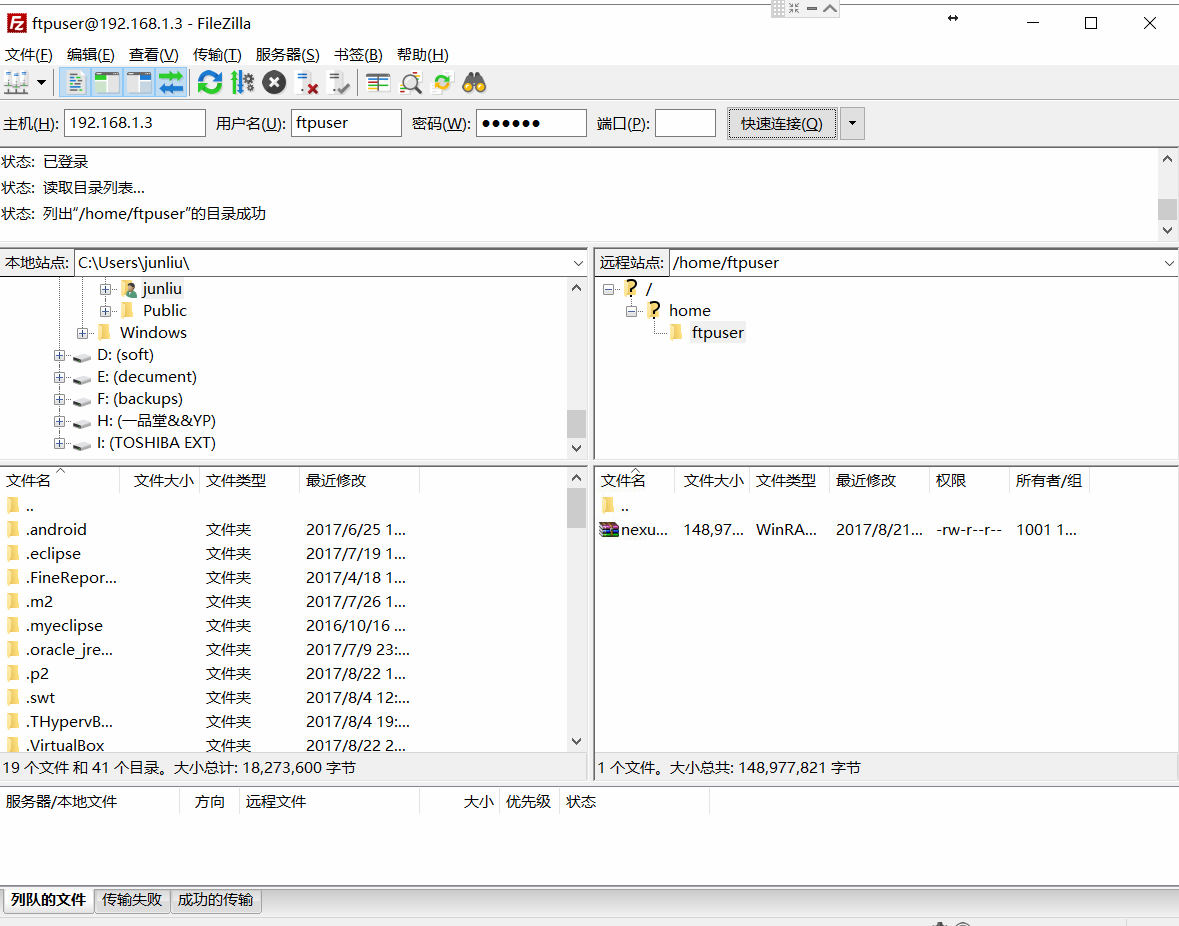Open the 服务器(S) menu
The image size is (1179, 926).
(287, 55)
